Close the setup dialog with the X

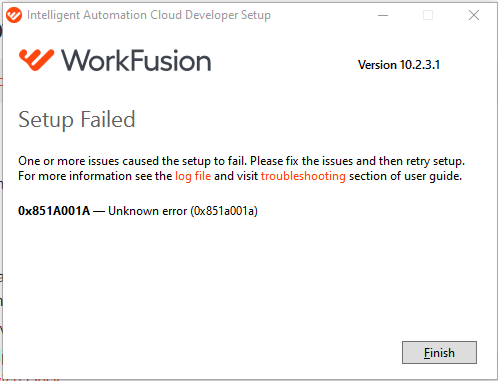[x=474, y=15]
